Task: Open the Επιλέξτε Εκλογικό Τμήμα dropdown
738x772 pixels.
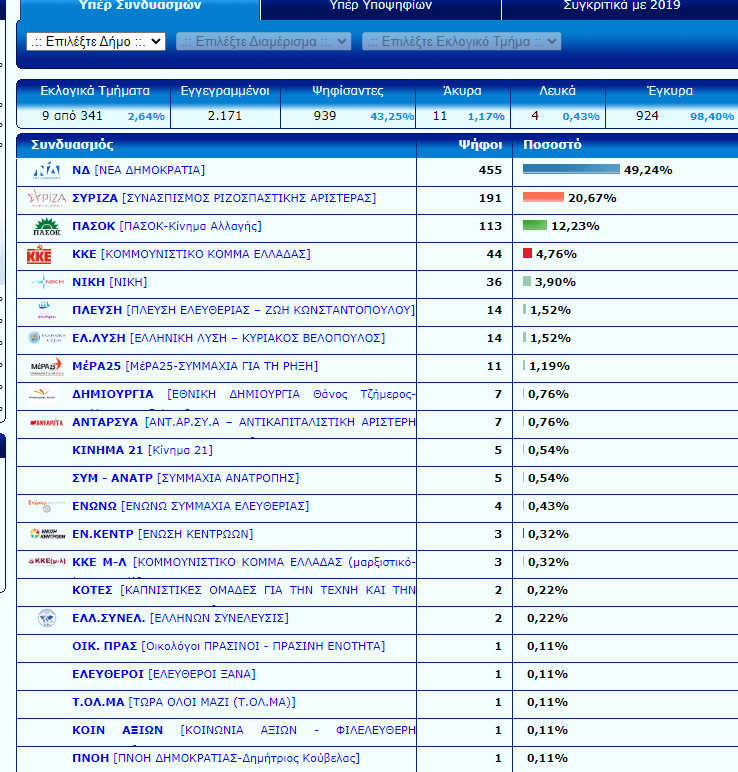Action: [x=461, y=41]
